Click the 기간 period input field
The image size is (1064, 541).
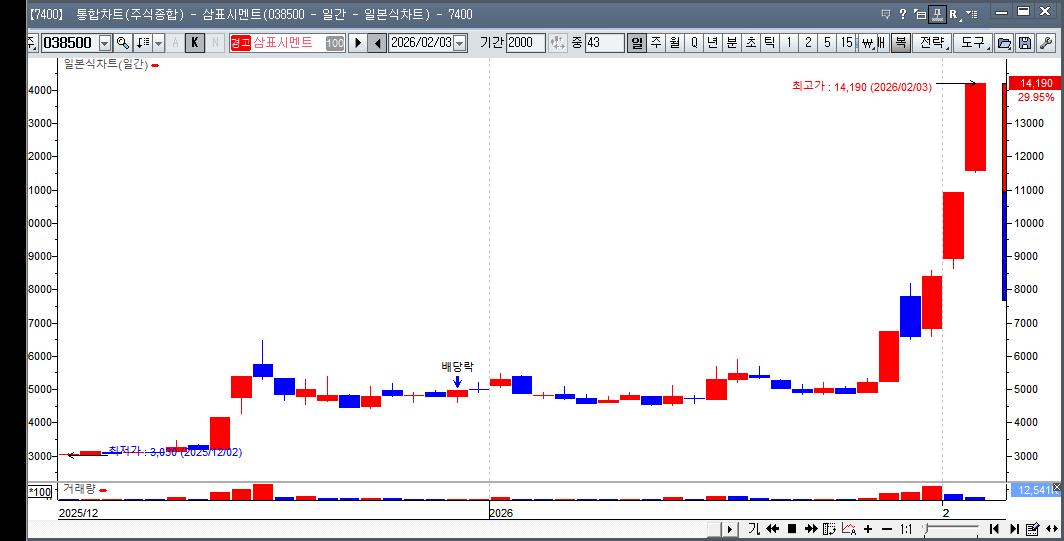524,43
